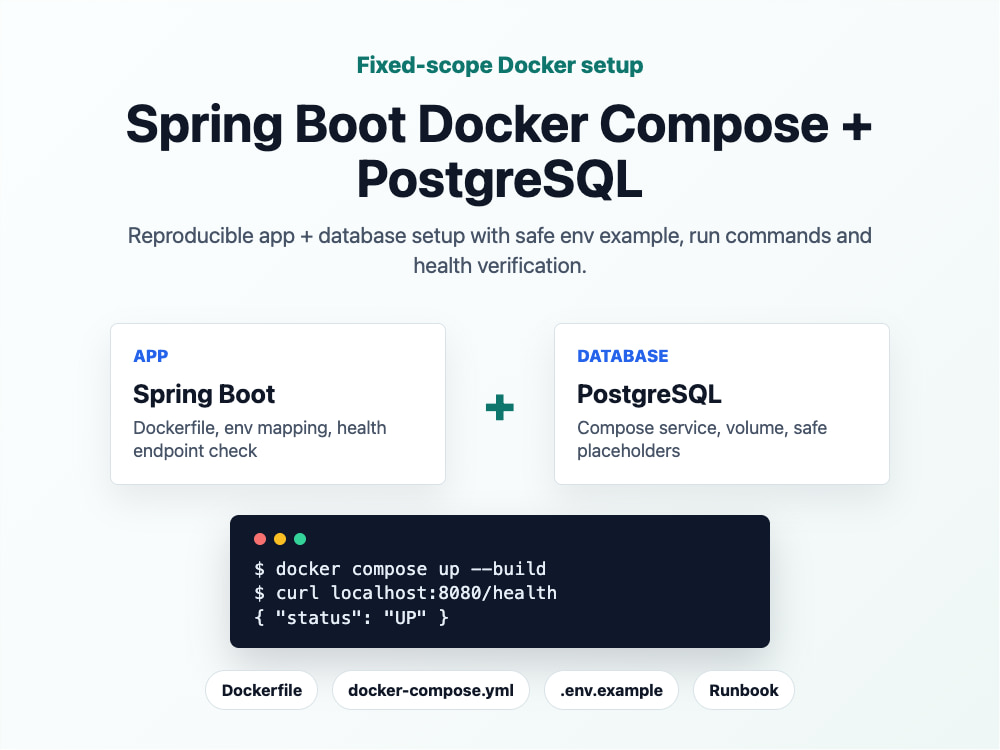Click the "Dockerfile, env mapping, health endpoint check" description
This screenshot has width=1000, height=750.
pyautogui.click(x=260, y=439)
